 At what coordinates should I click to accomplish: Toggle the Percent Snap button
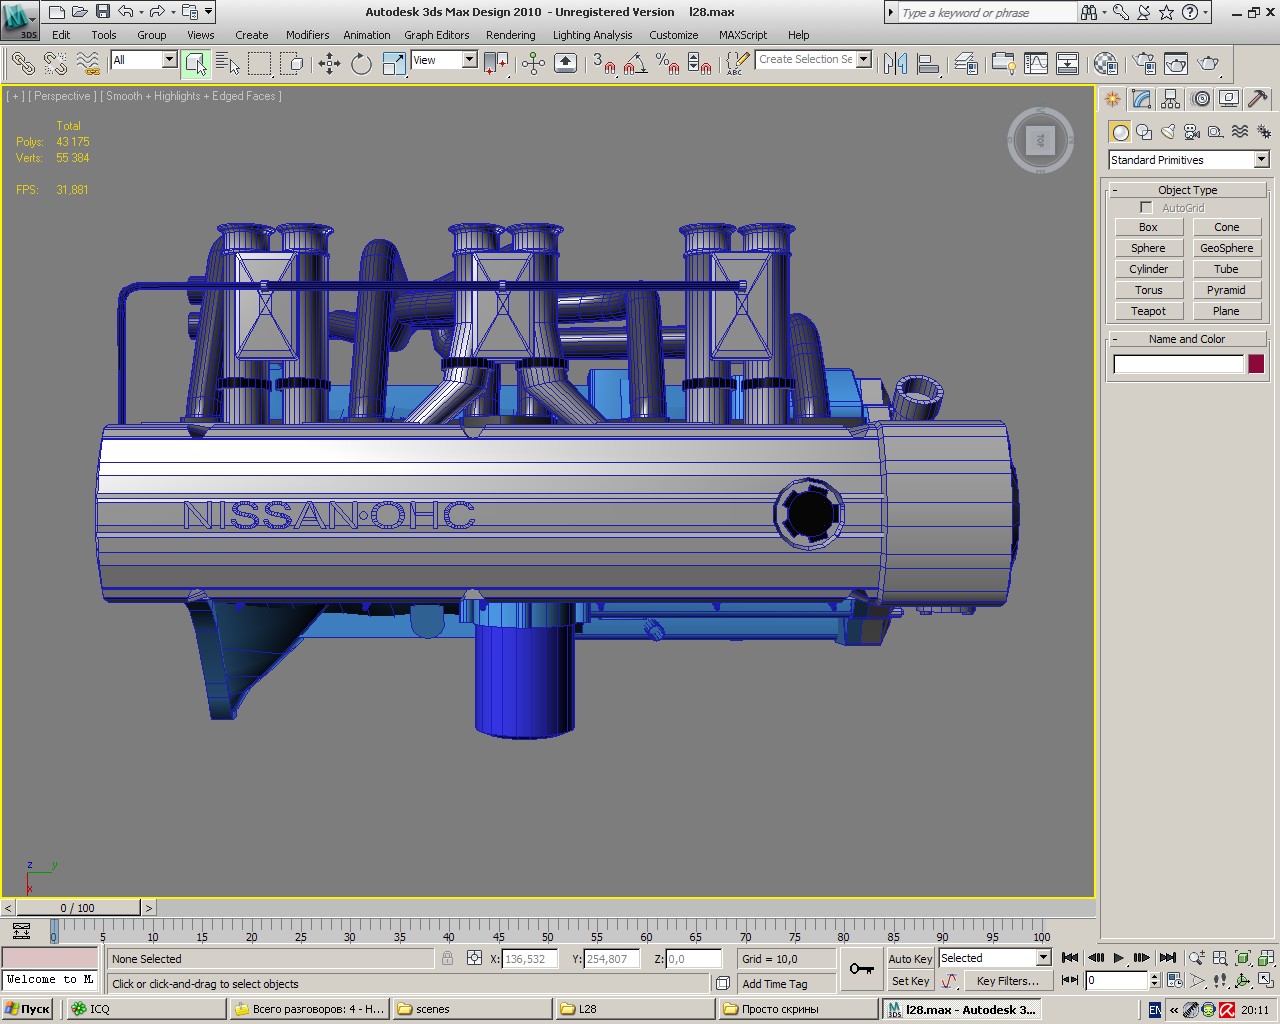(x=667, y=64)
